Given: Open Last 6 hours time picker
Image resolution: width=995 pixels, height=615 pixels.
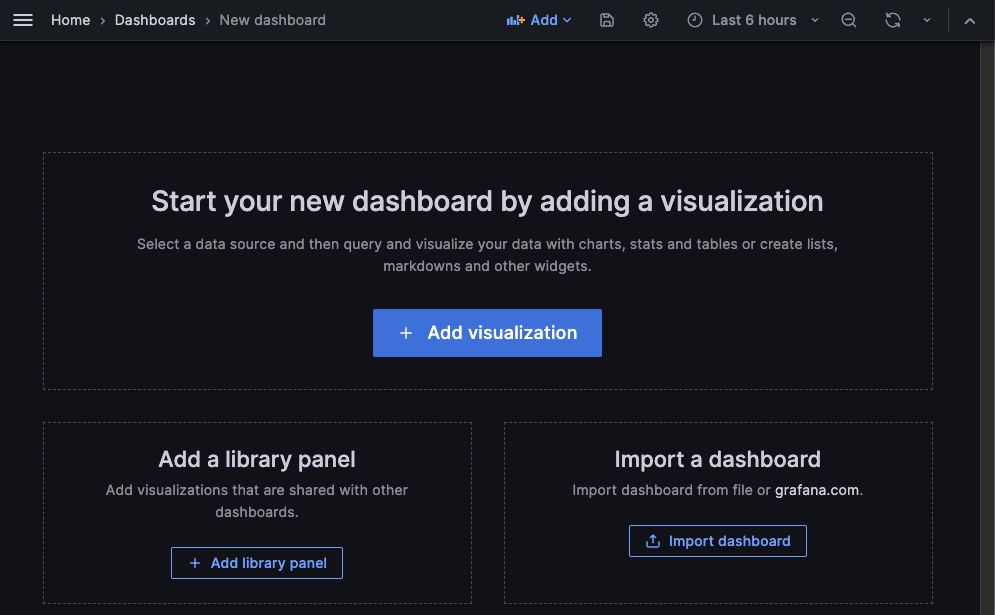Looking at the screenshot, I should coord(753,20).
